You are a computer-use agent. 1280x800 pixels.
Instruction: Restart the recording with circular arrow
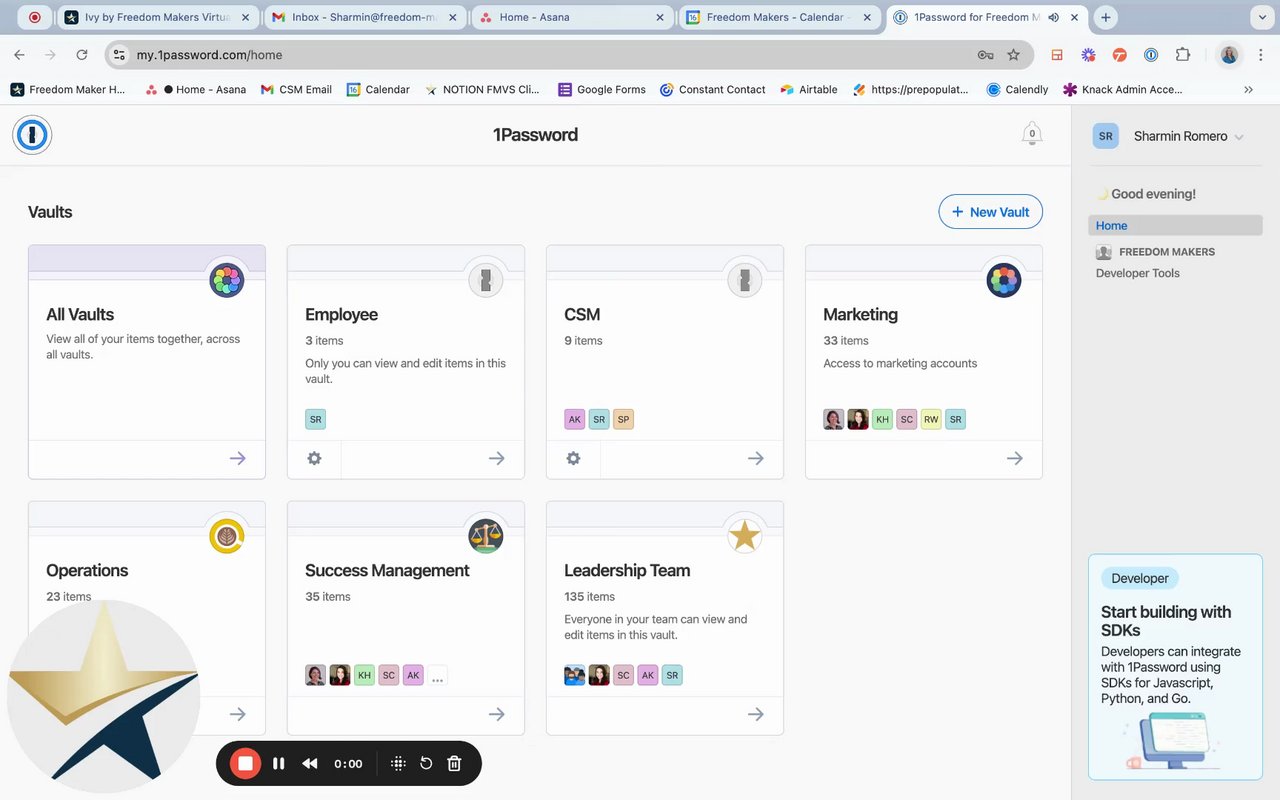click(426, 763)
